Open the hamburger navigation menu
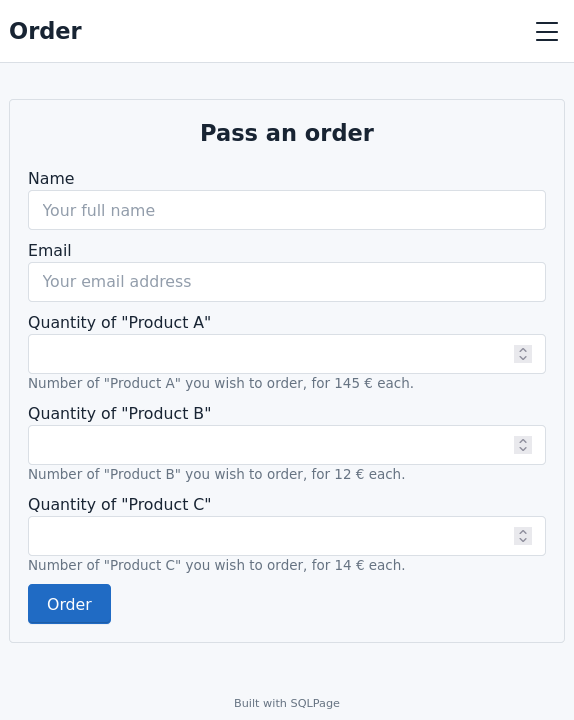Viewport: 574px width, 720px height. point(546,31)
